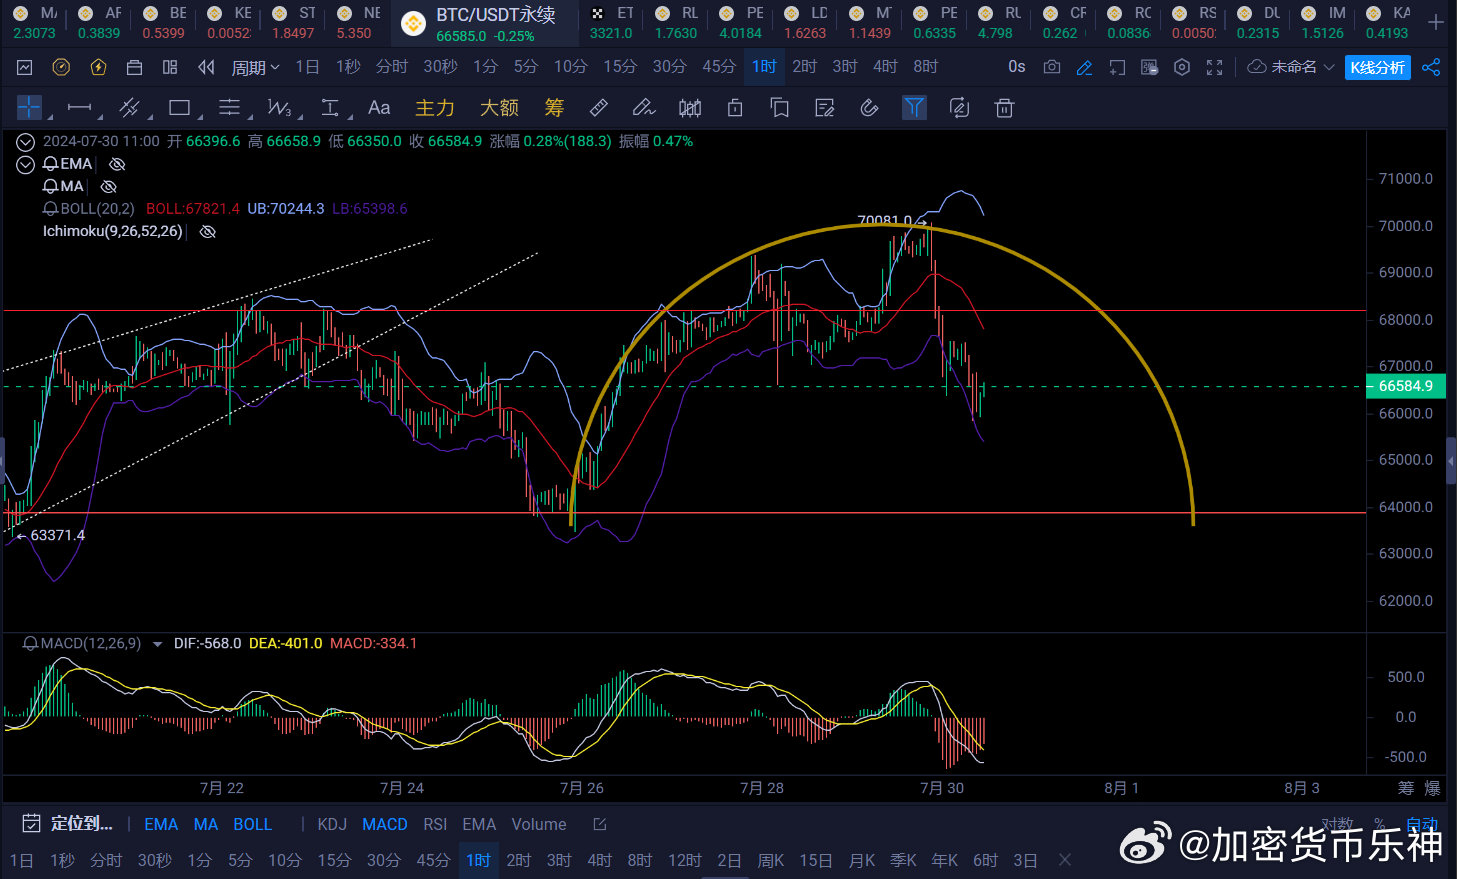
Task: Collapse the candle OHLC info row chevron
Action: [25, 142]
